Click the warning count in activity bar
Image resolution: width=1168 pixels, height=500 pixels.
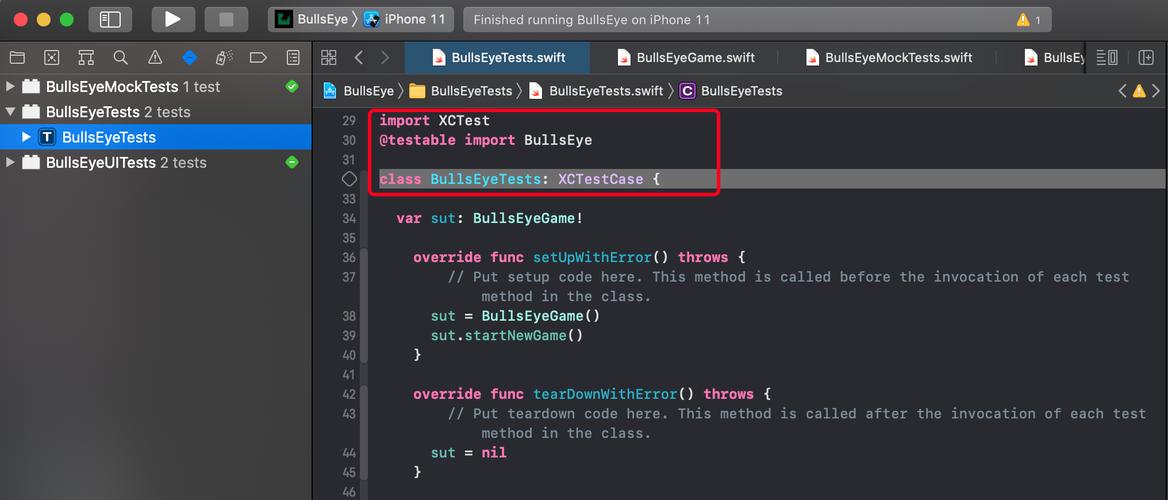point(1029,20)
